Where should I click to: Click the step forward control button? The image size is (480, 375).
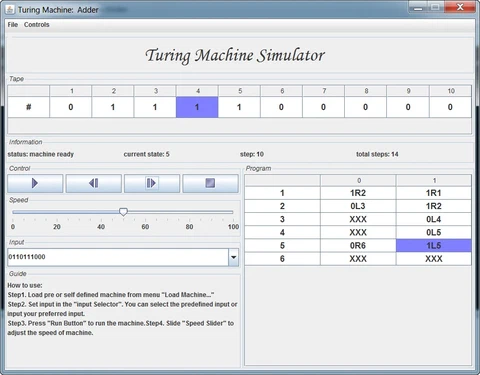click(152, 183)
